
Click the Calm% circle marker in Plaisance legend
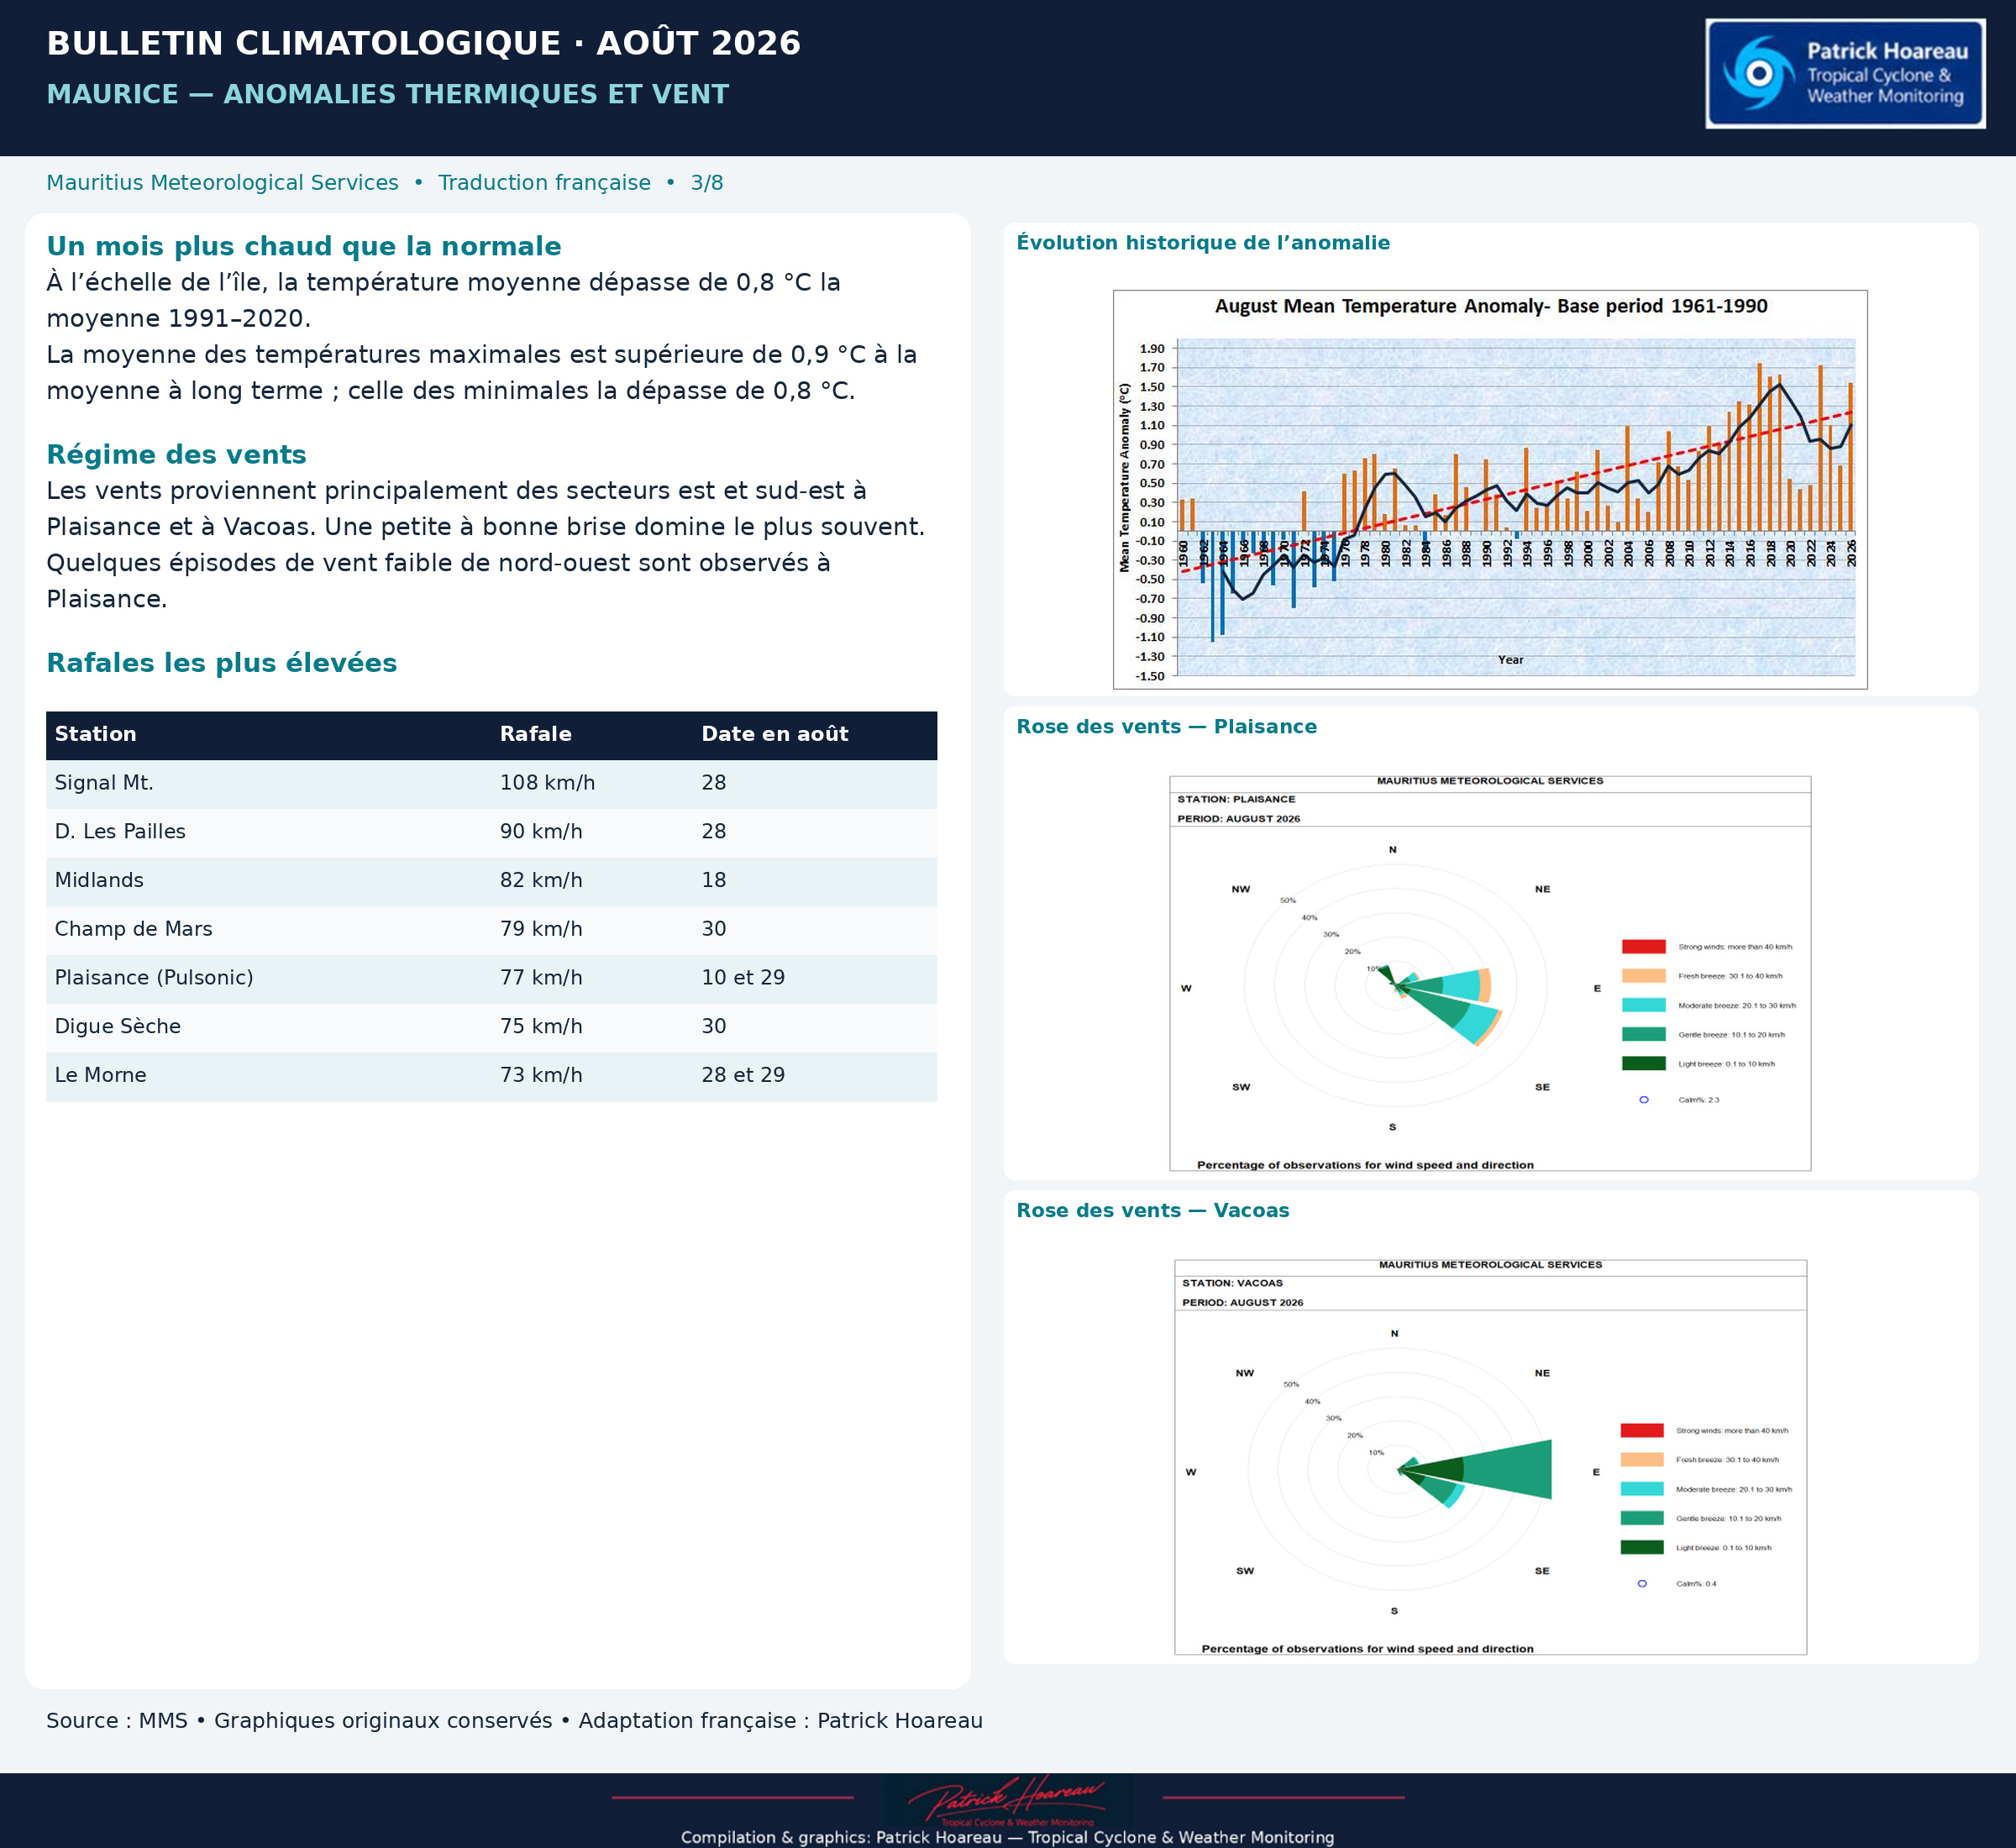pyautogui.click(x=1644, y=1100)
